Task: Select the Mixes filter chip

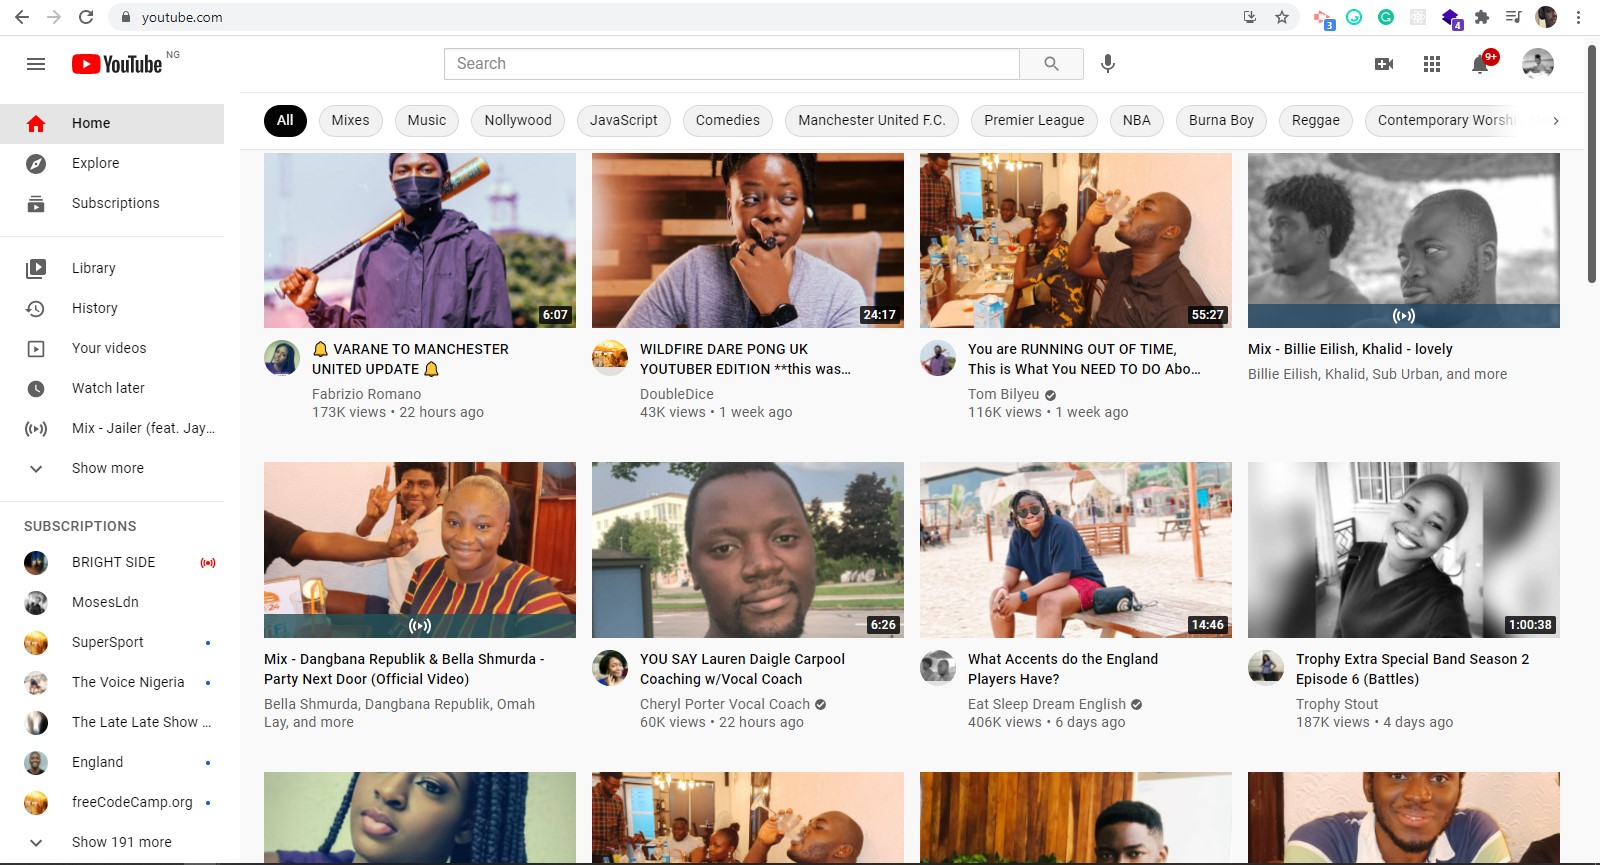Action: click(x=350, y=120)
